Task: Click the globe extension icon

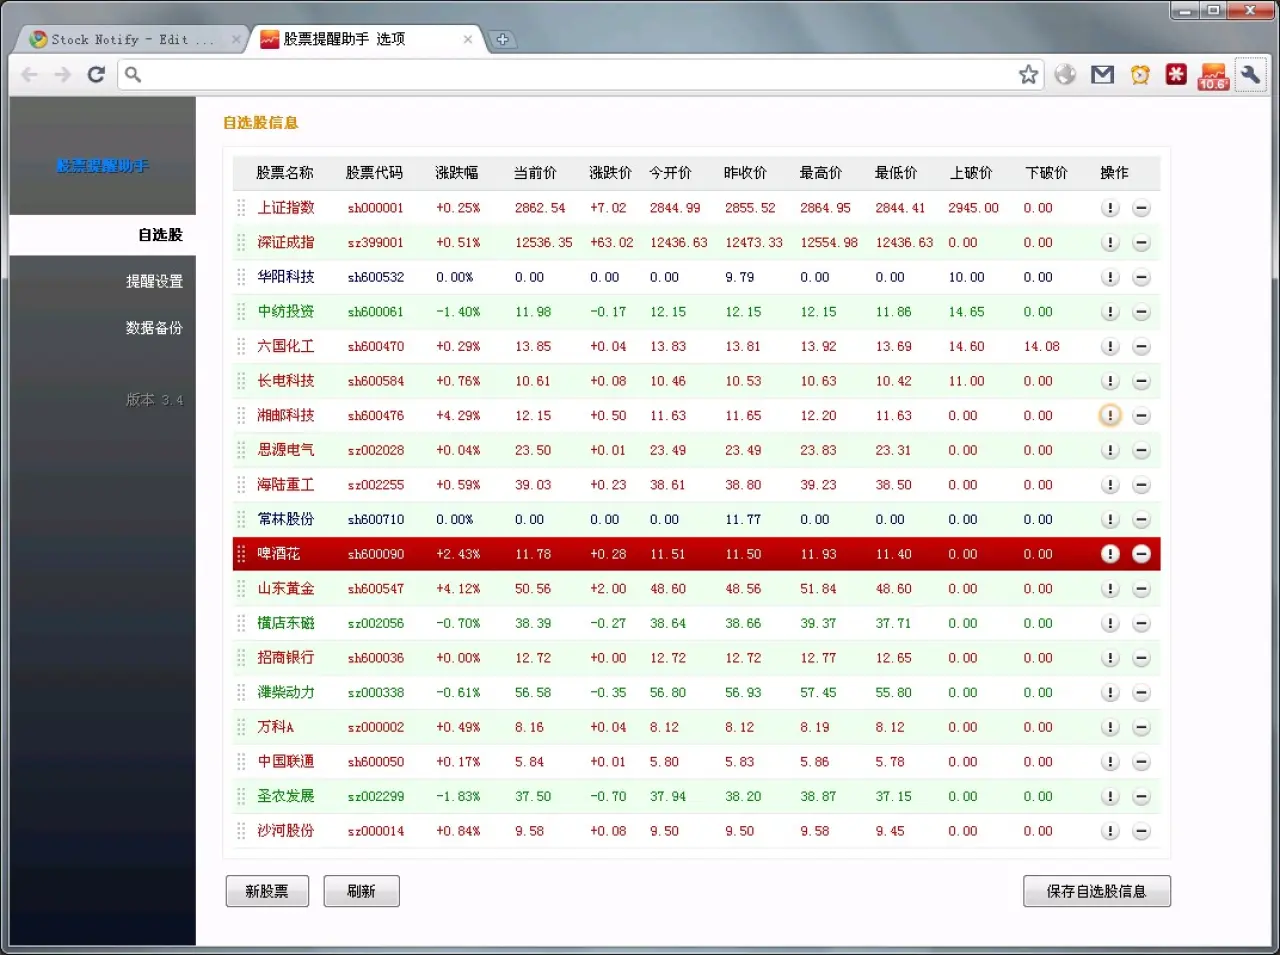Action: click(1065, 74)
